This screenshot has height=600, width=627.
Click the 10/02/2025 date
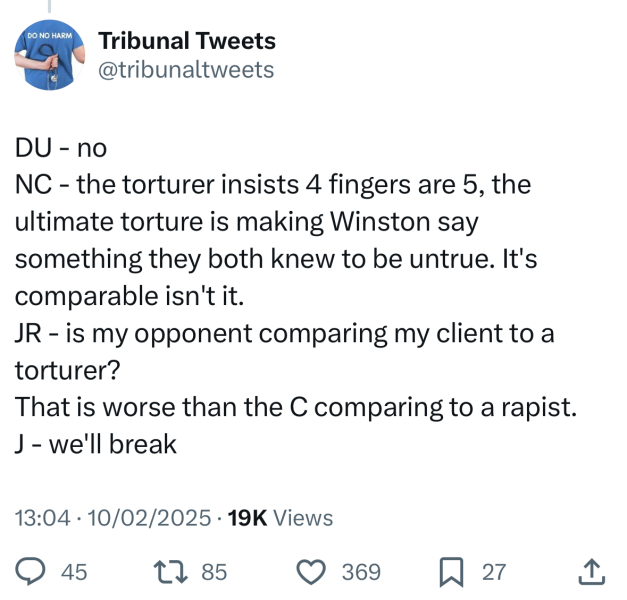(149, 518)
